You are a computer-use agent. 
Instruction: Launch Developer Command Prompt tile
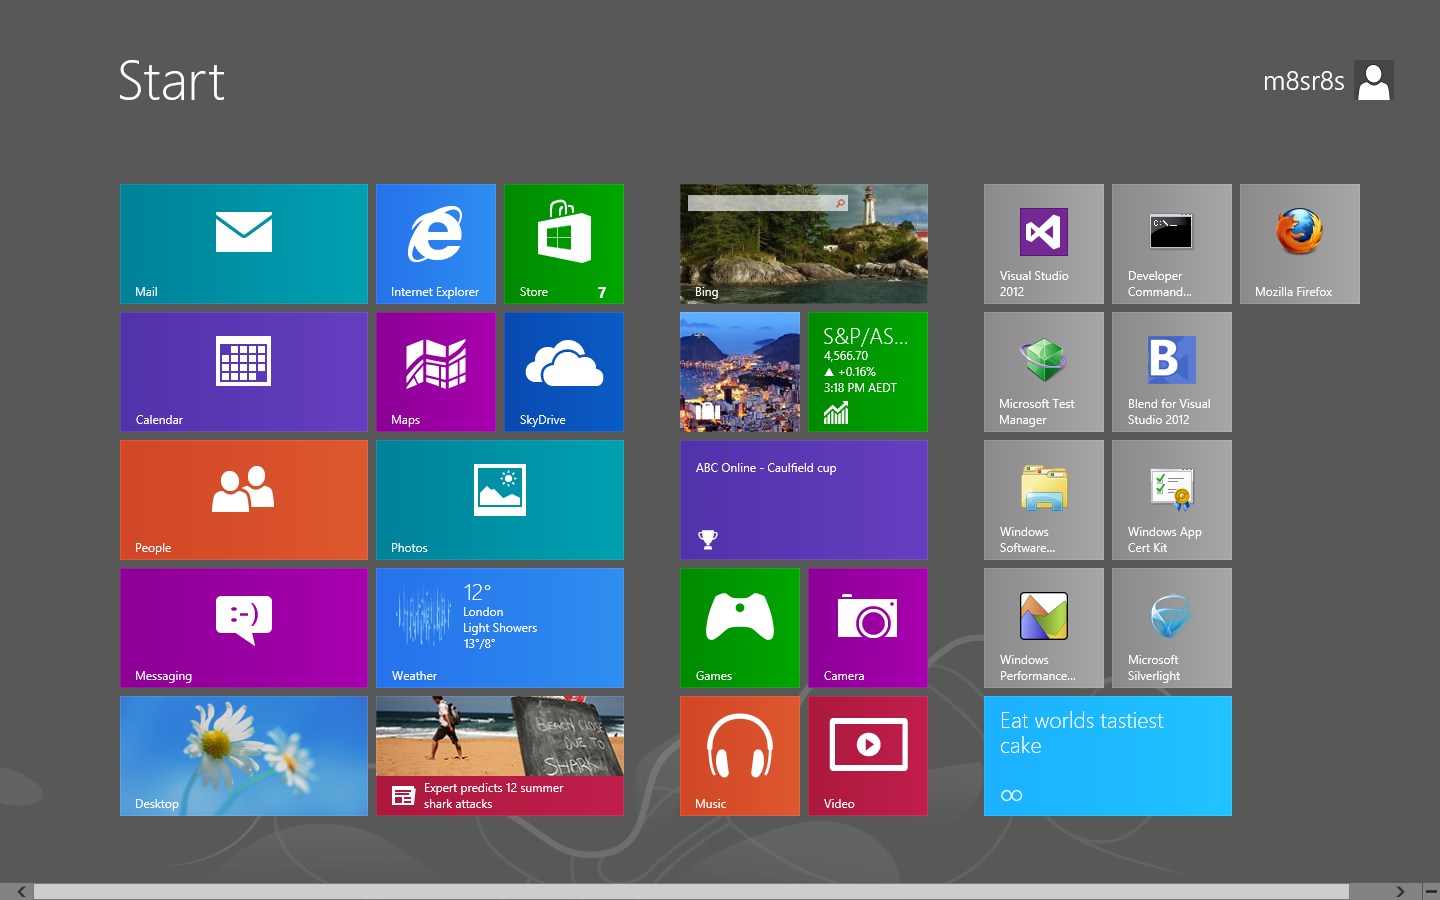pyautogui.click(x=1172, y=244)
